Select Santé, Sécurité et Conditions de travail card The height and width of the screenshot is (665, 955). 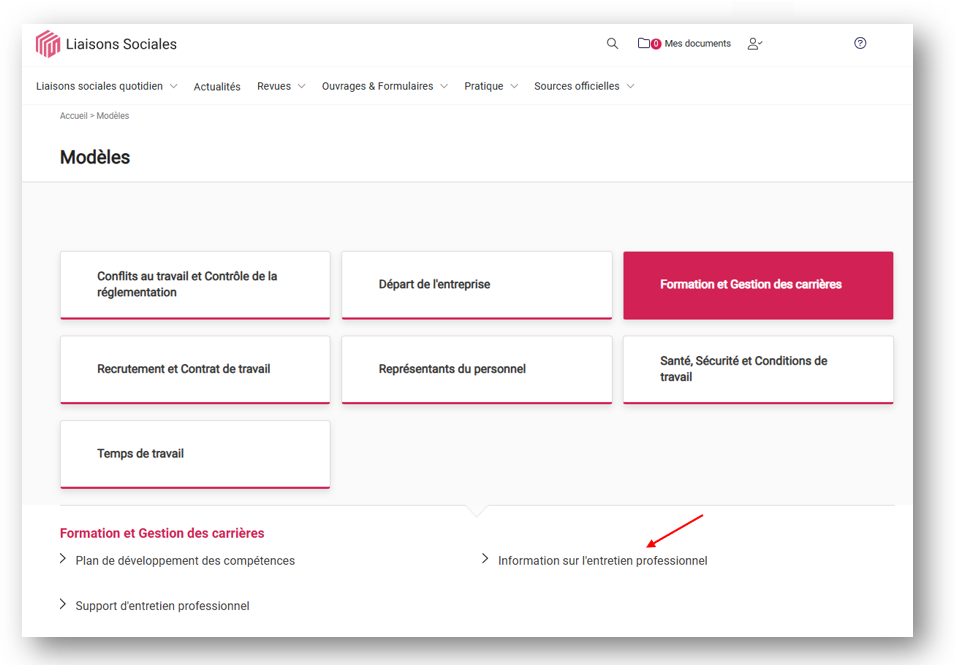coord(758,370)
